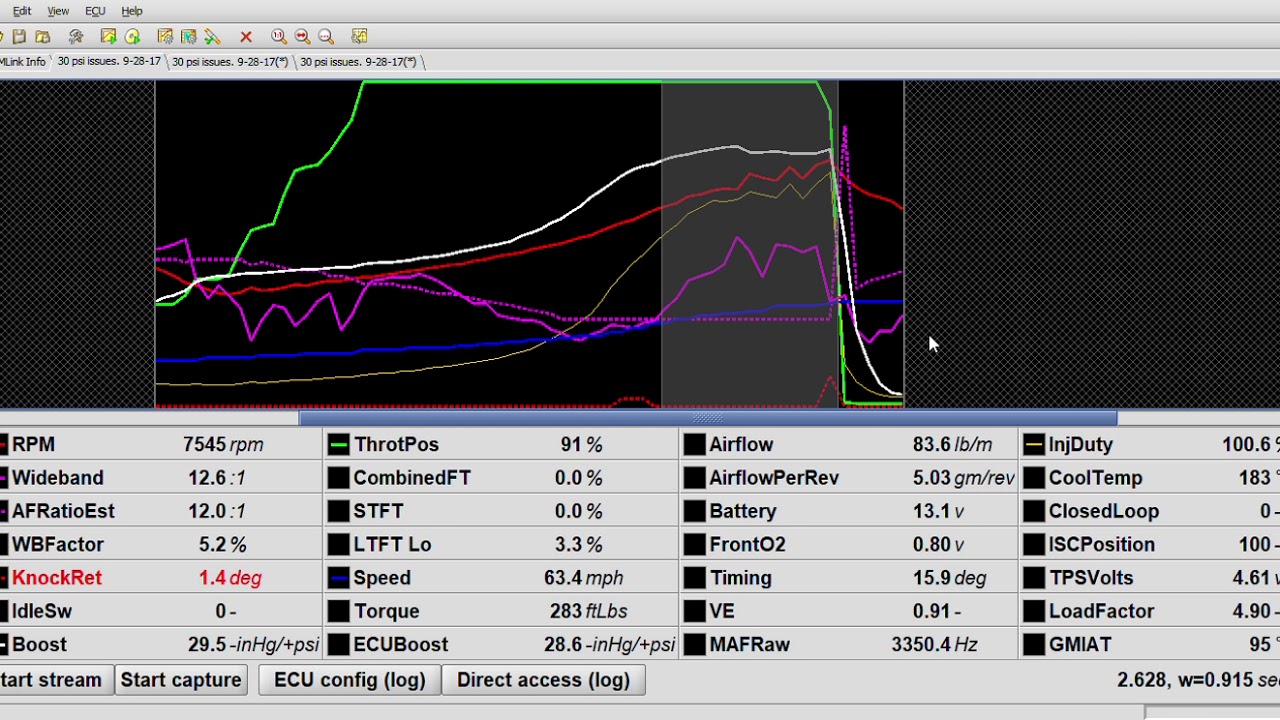
Task: Click the black LoadFactor color swatch
Action: pos(1034,611)
